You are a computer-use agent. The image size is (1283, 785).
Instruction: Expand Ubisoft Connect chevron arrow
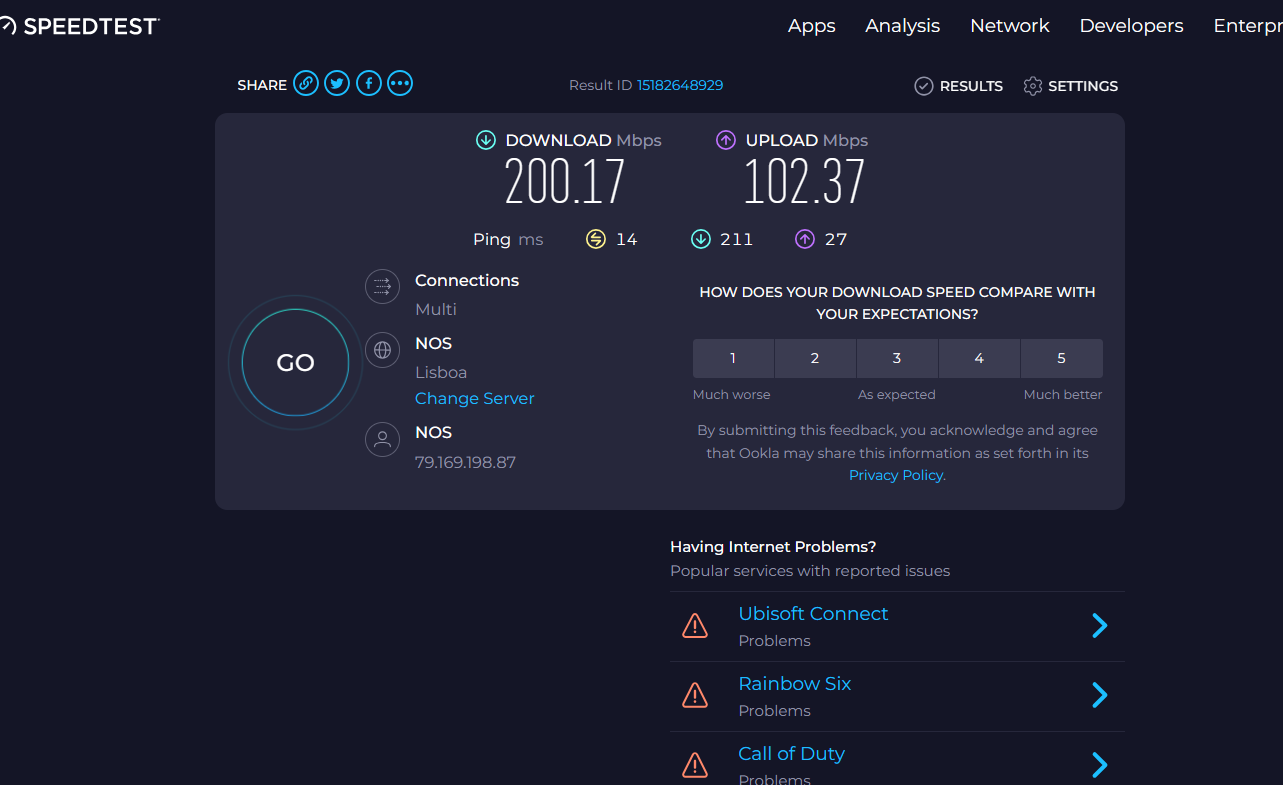click(x=1100, y=626)
